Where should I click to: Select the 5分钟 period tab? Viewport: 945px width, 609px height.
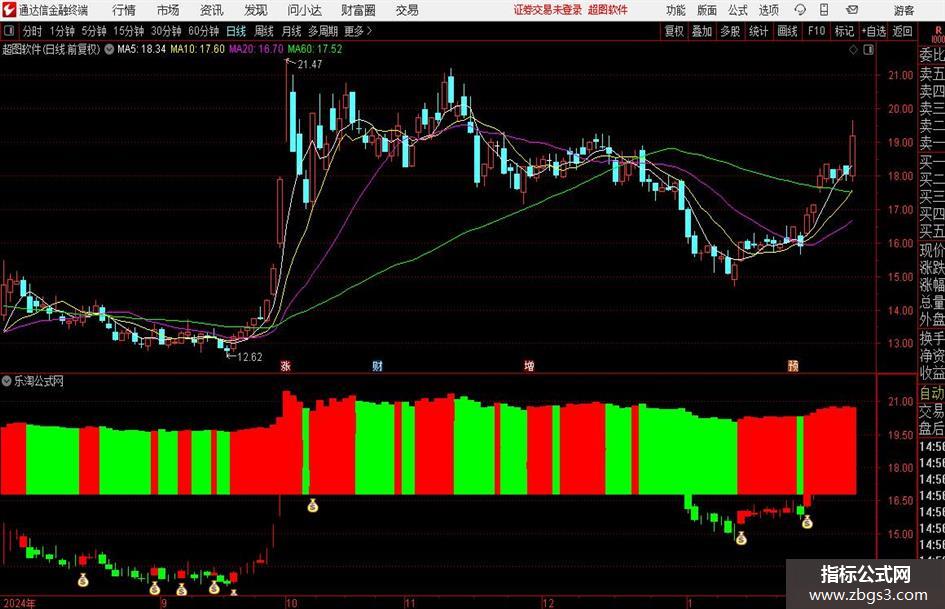(x=94, y=31)
